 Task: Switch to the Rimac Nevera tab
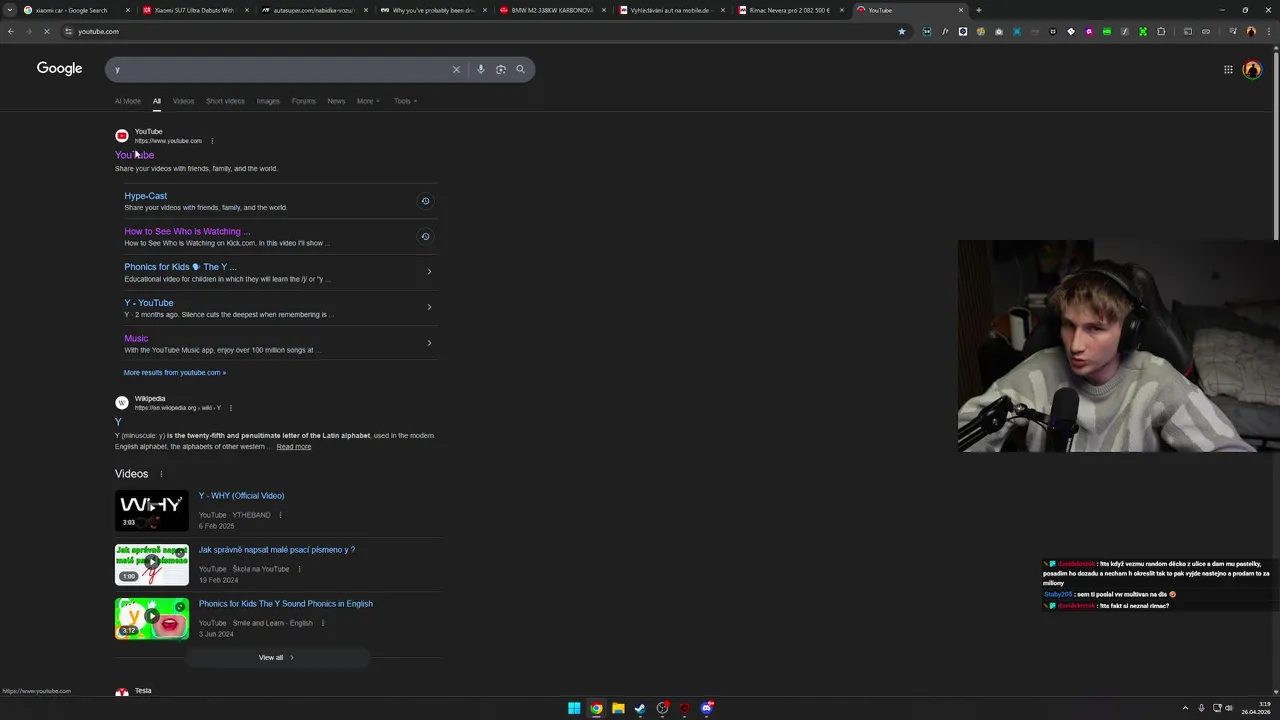[789, 10]
